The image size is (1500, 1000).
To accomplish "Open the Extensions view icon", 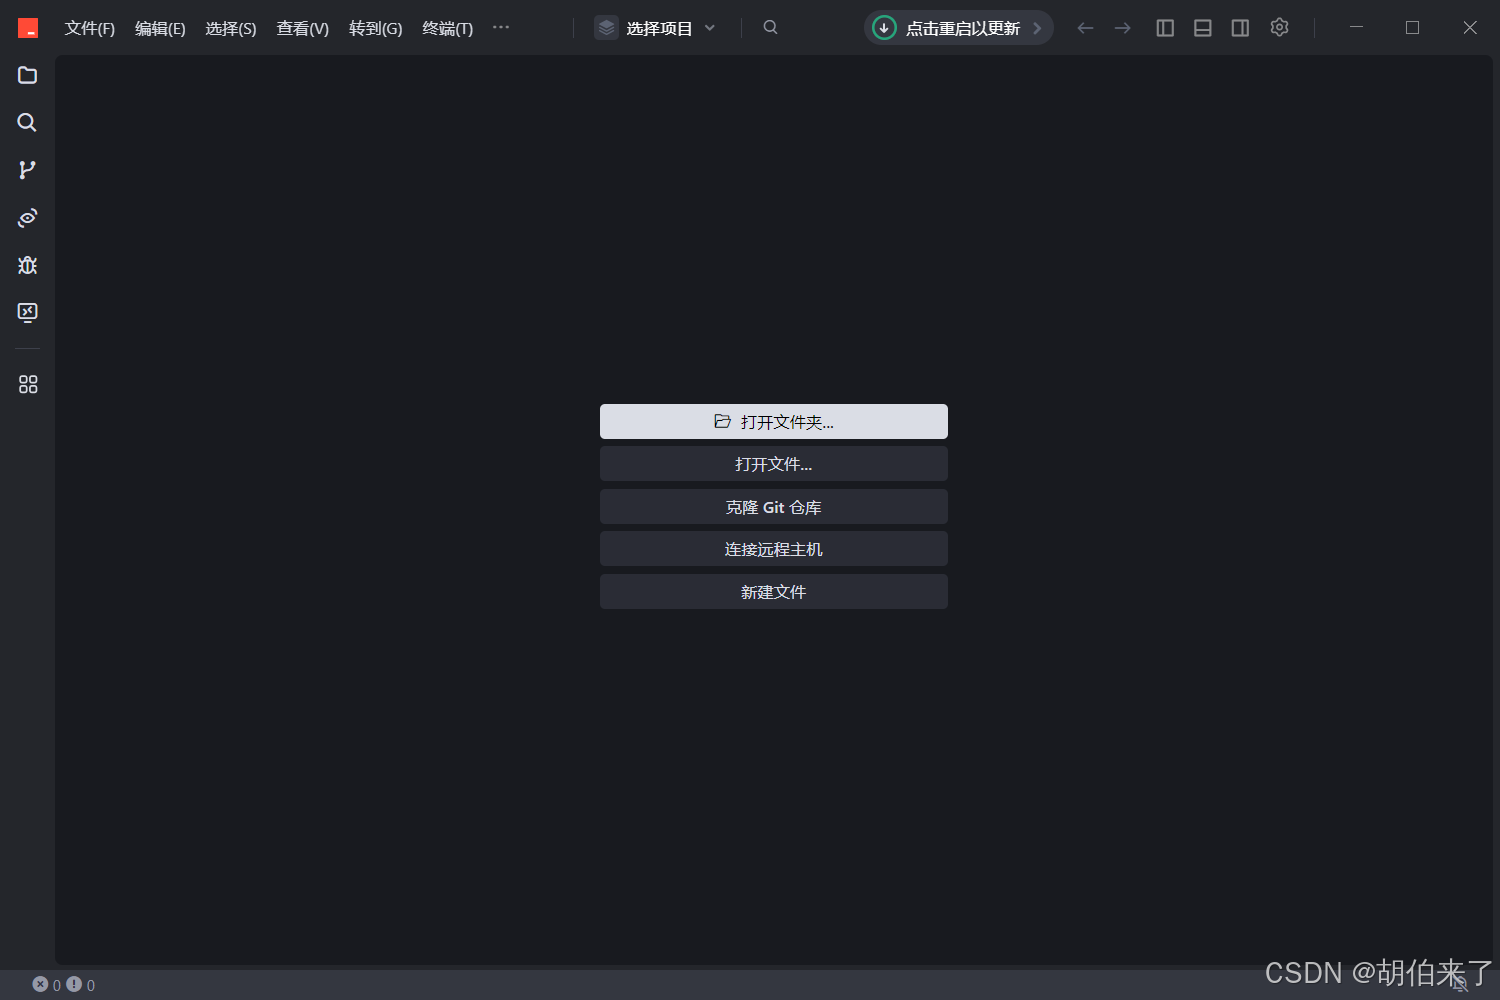I will tap(27, 383).
